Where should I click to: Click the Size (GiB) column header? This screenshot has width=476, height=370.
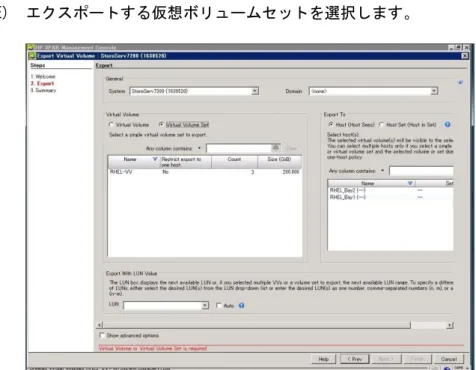pos(279,162)
